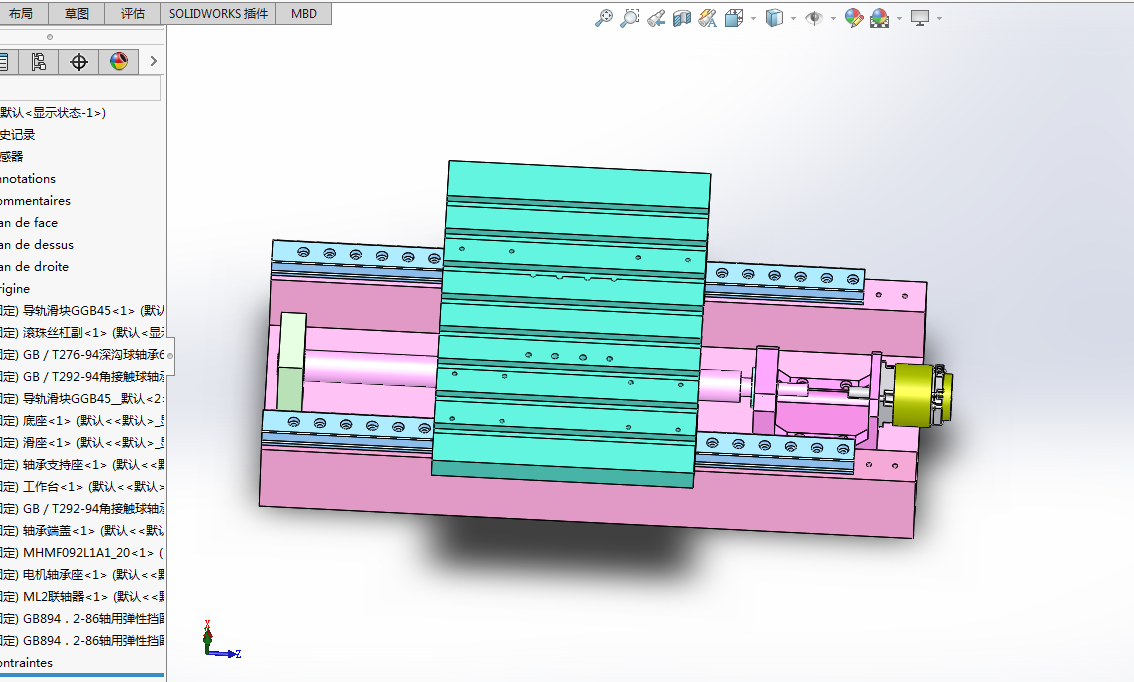Click the yellow servo motor in the model
Image resolution: width=1134 pixels, height=682 pixels.
click(x=916, y=396)
